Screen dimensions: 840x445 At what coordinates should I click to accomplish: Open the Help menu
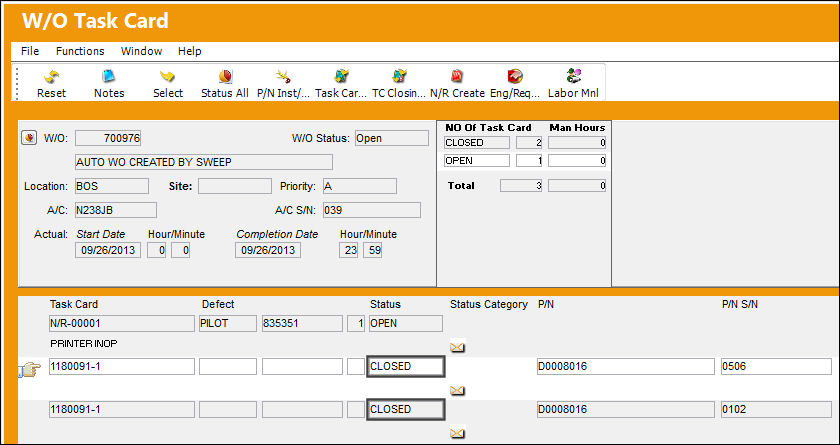pos(190,51)
